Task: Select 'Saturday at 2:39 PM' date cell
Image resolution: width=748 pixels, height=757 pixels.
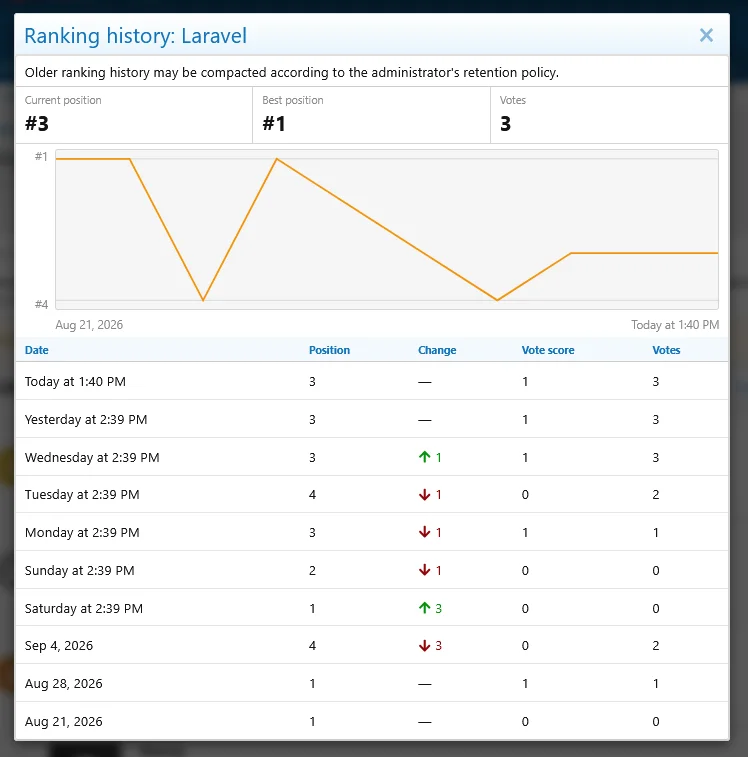Action: click(x=84, y=608)
